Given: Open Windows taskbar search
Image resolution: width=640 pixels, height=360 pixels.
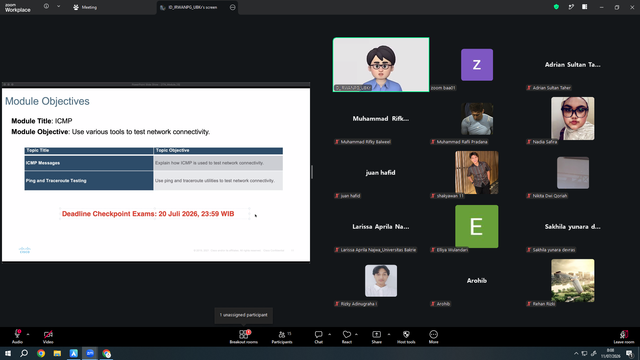Looking at the screenshot, I should [24, 353].
